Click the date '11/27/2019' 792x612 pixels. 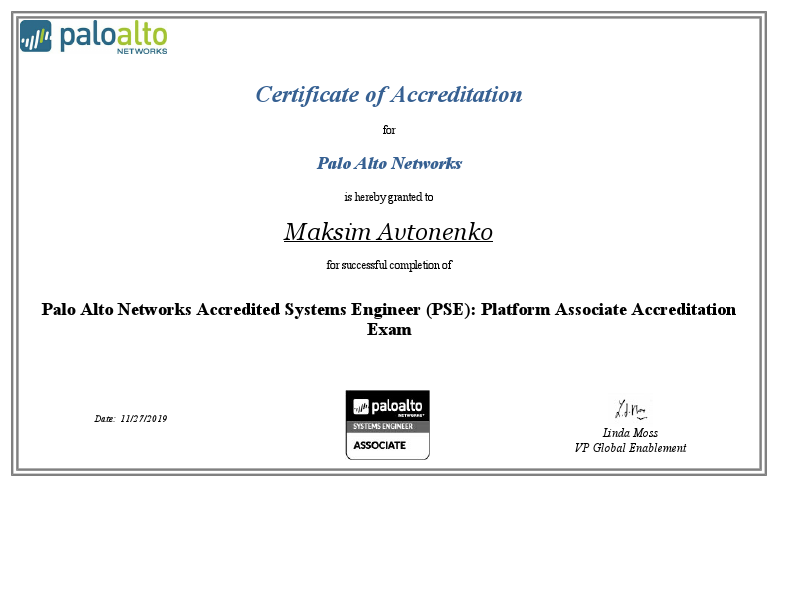(143, 419)
